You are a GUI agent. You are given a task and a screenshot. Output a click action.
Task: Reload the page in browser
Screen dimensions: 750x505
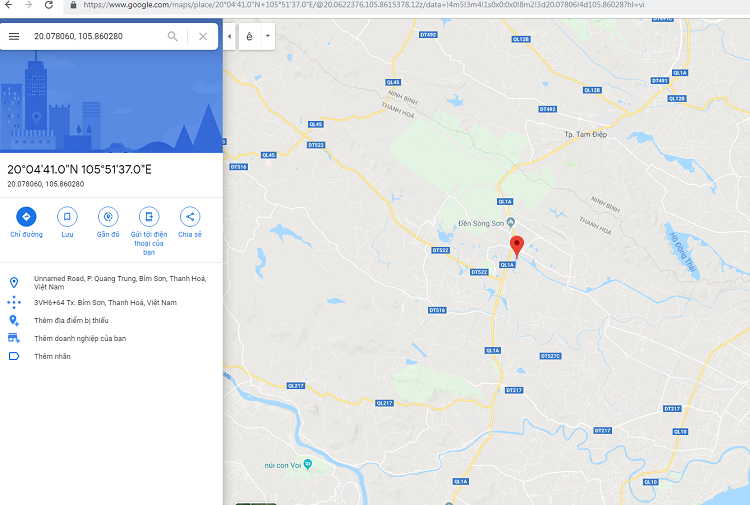tap(49, 5)
